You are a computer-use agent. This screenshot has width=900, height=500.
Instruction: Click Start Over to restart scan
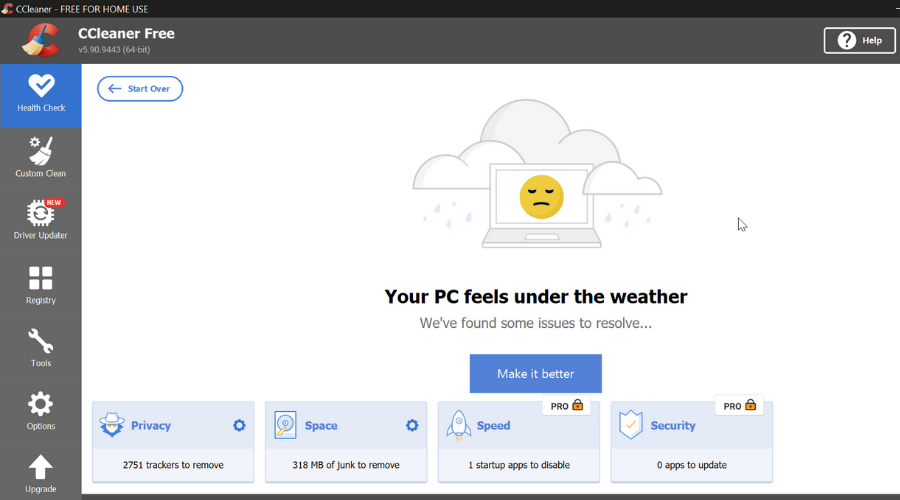coord(140,89)
